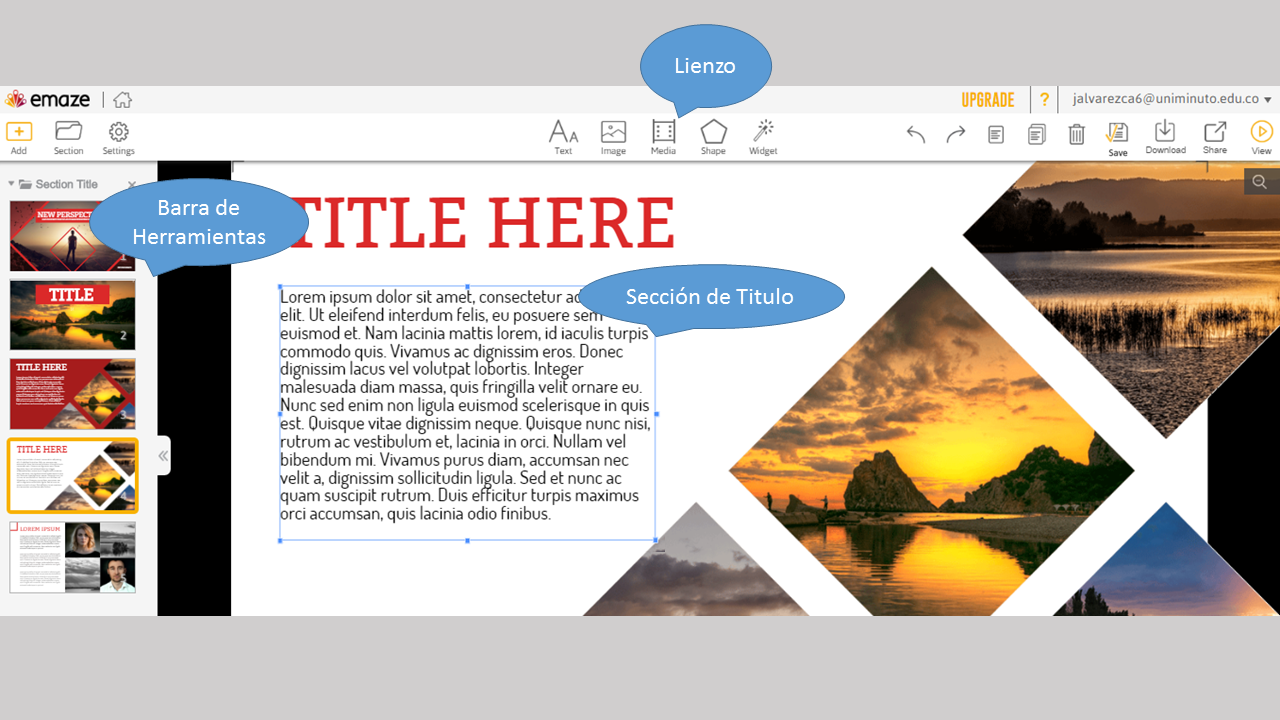Close the Section Title section
This screenshot has height=720, width=1280.
[132, 185]
